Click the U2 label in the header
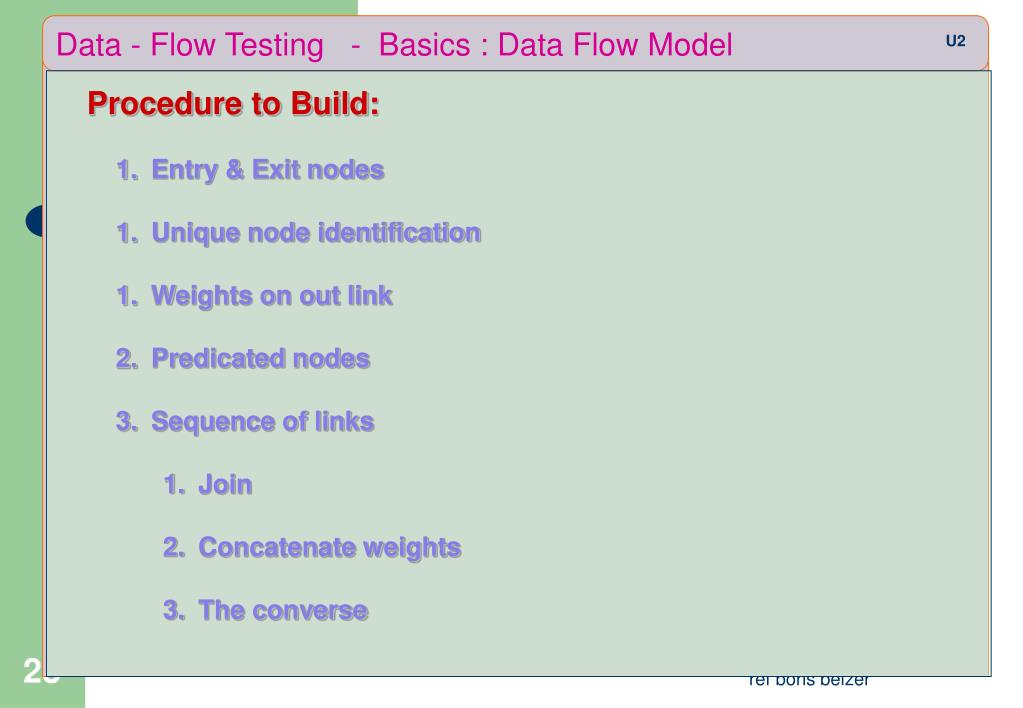The height and width of the screenshot is (708, 1023). click(955, 41)
